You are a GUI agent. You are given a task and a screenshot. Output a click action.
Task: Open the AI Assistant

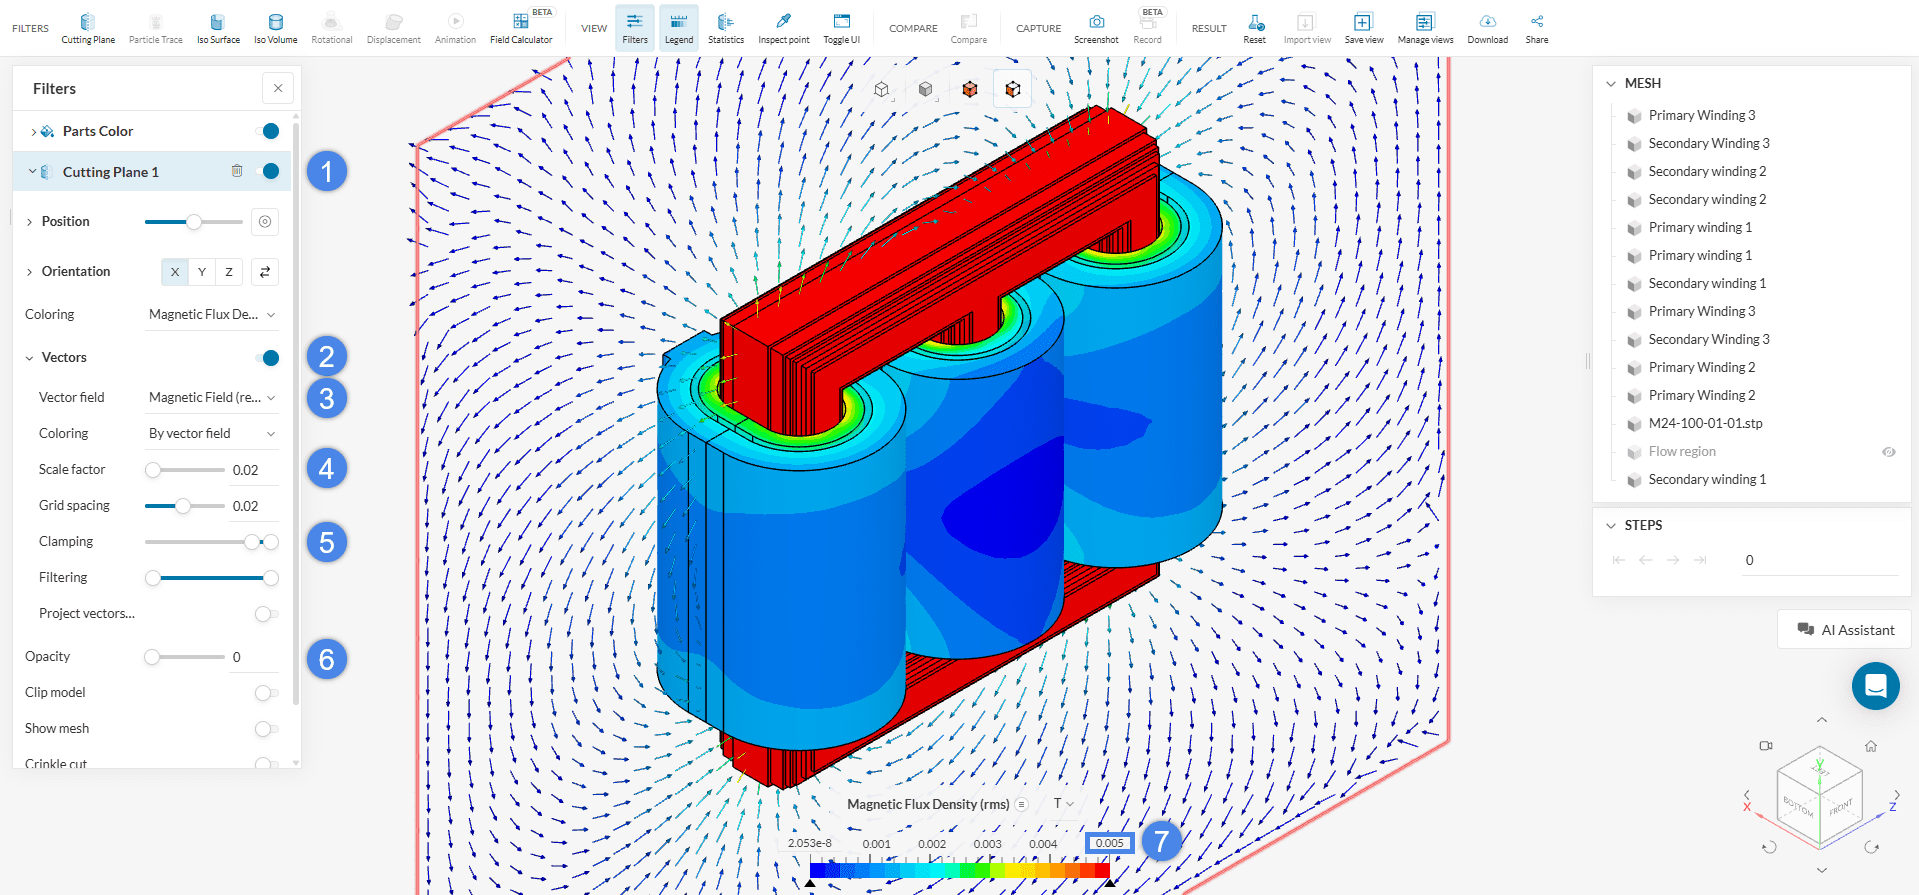1844,630
